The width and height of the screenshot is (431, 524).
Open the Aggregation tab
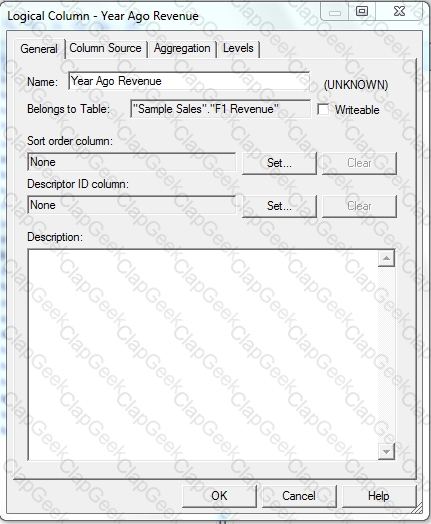coord(182,48)
